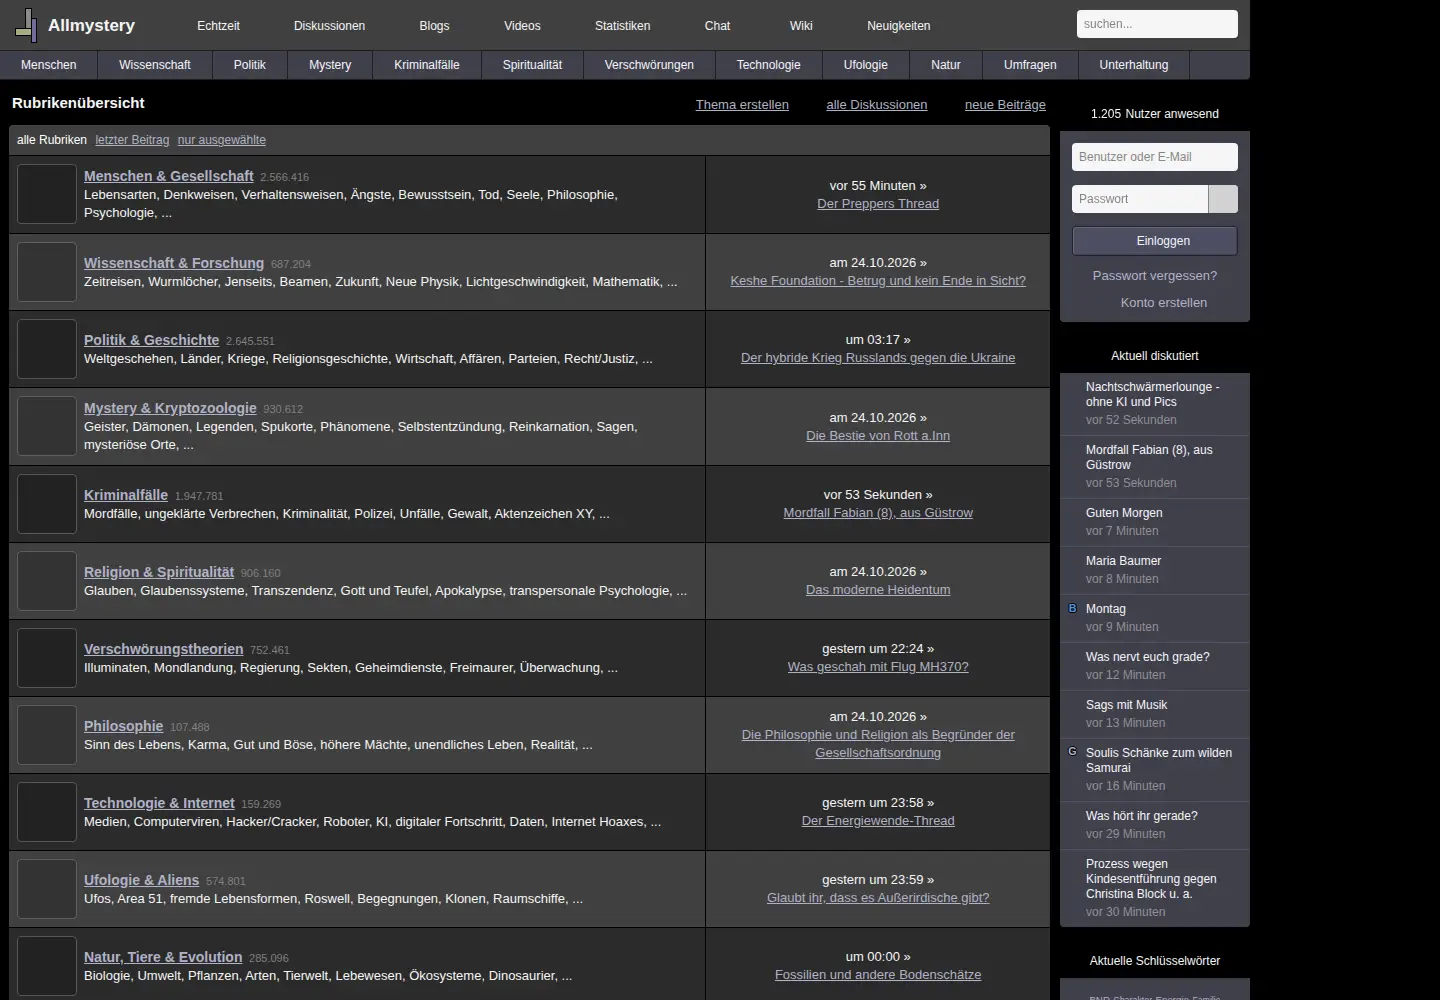Open the Technologie & Internet category thumbnail
The width and height of the screenshot is (1440, 1000).
[x=47, y=812]
